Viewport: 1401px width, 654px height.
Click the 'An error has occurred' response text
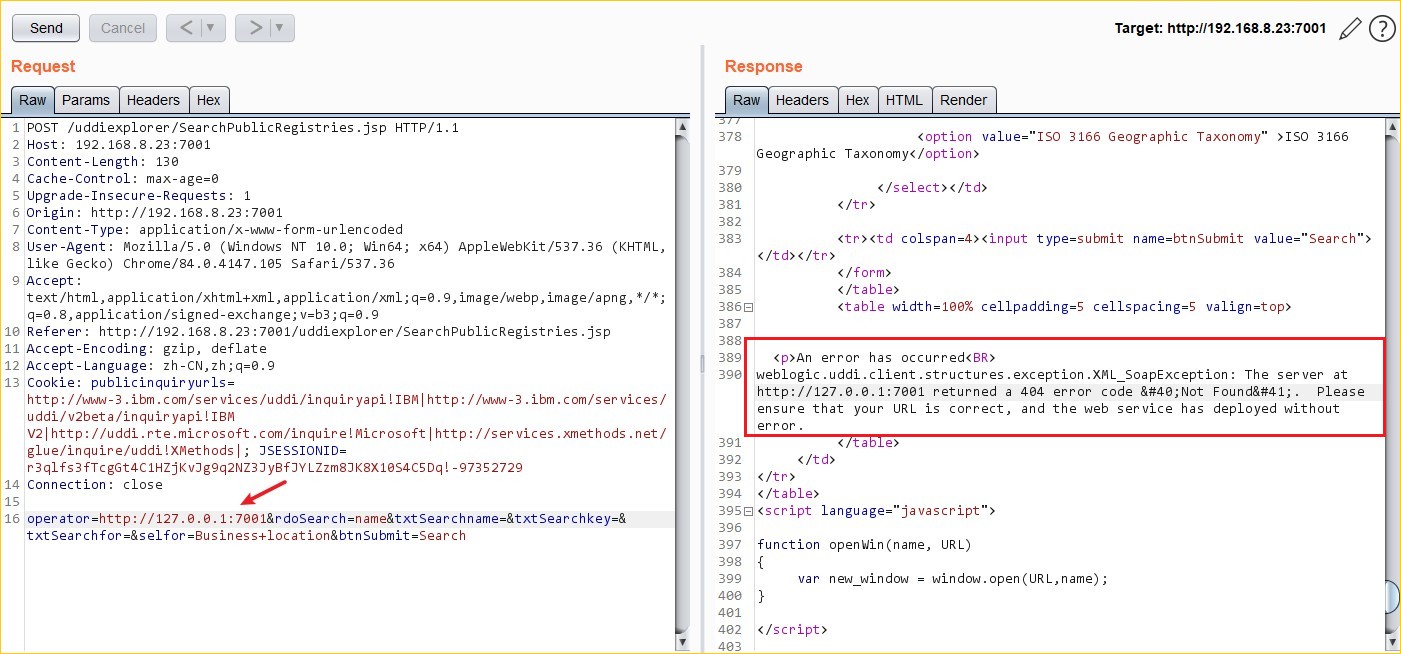[x=882, y=358]
